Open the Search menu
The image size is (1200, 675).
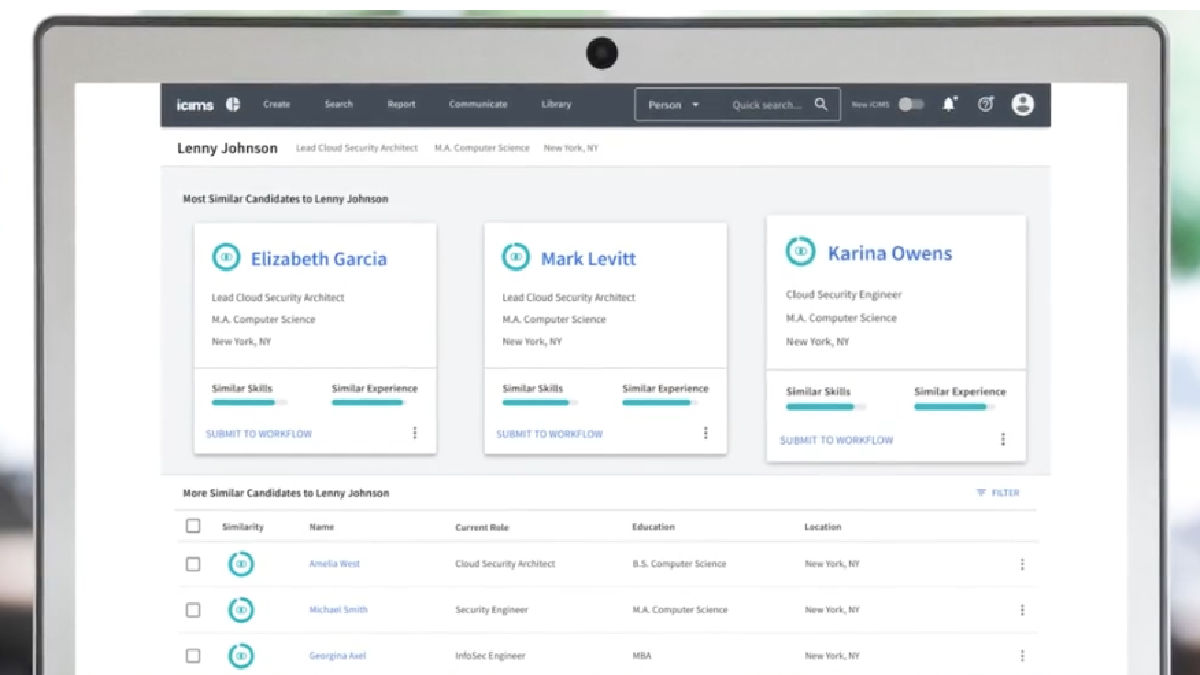tap(339, 104)
